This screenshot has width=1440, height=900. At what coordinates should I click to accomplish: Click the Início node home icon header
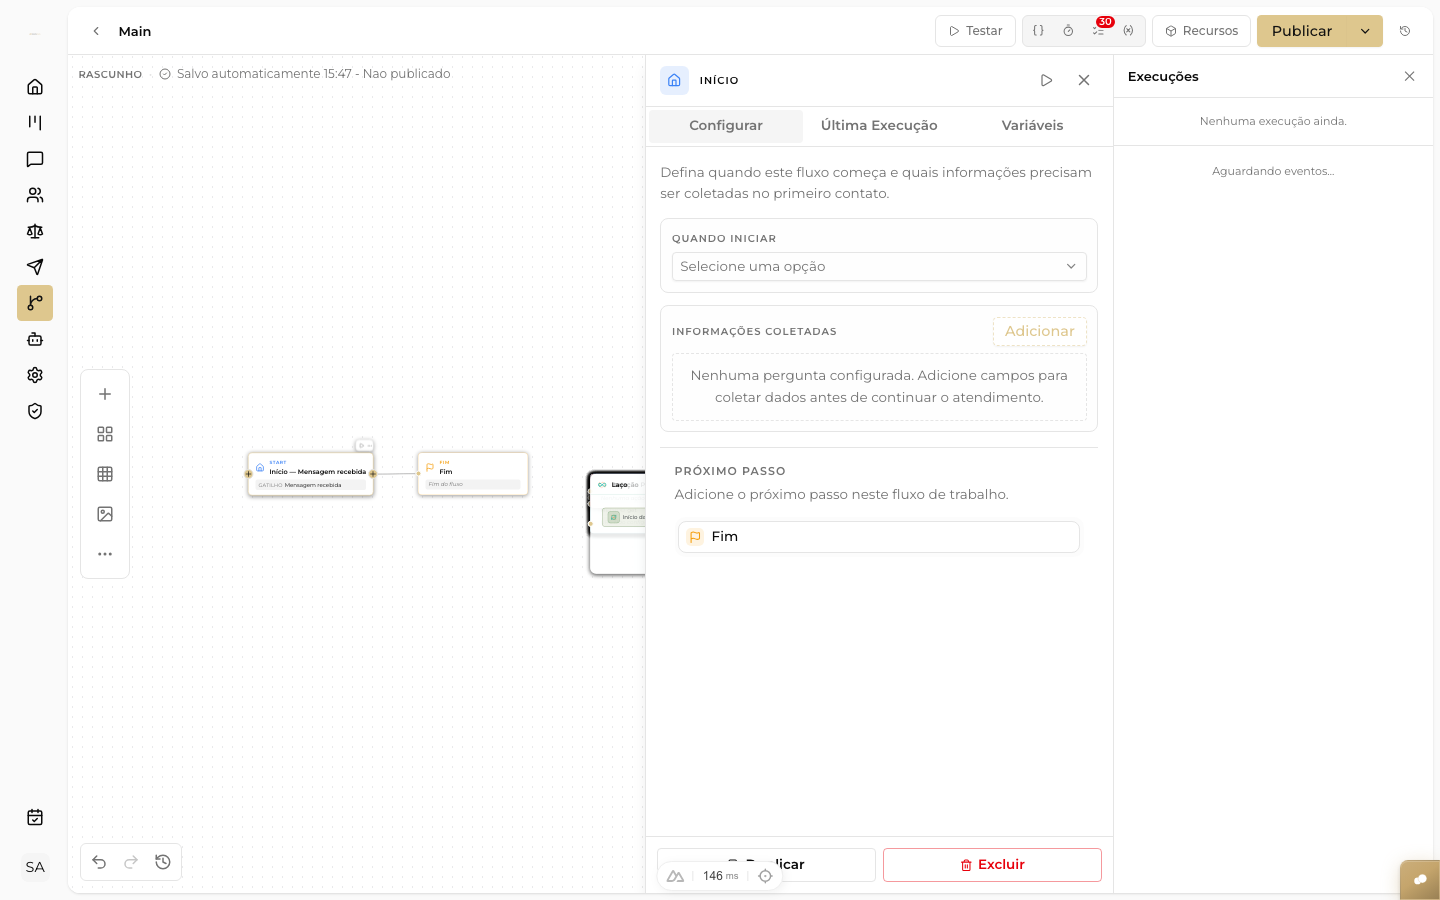tap(674, 80)
